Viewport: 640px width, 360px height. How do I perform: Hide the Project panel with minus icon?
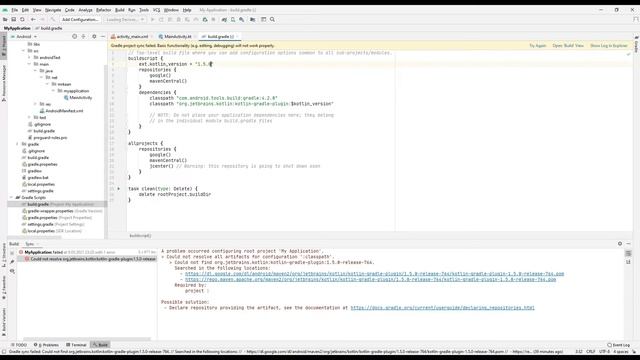pyautogui.click(x=103, y=36)
